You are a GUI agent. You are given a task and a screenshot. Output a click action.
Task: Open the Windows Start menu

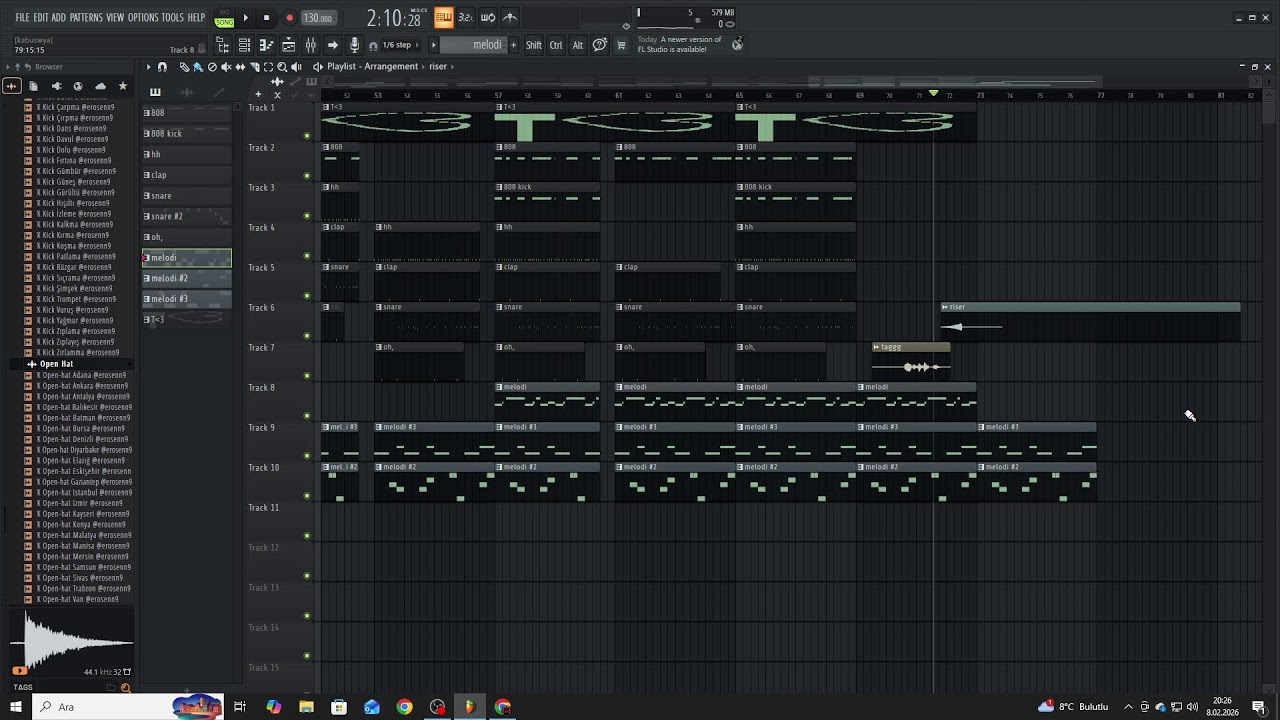(16, 707)
